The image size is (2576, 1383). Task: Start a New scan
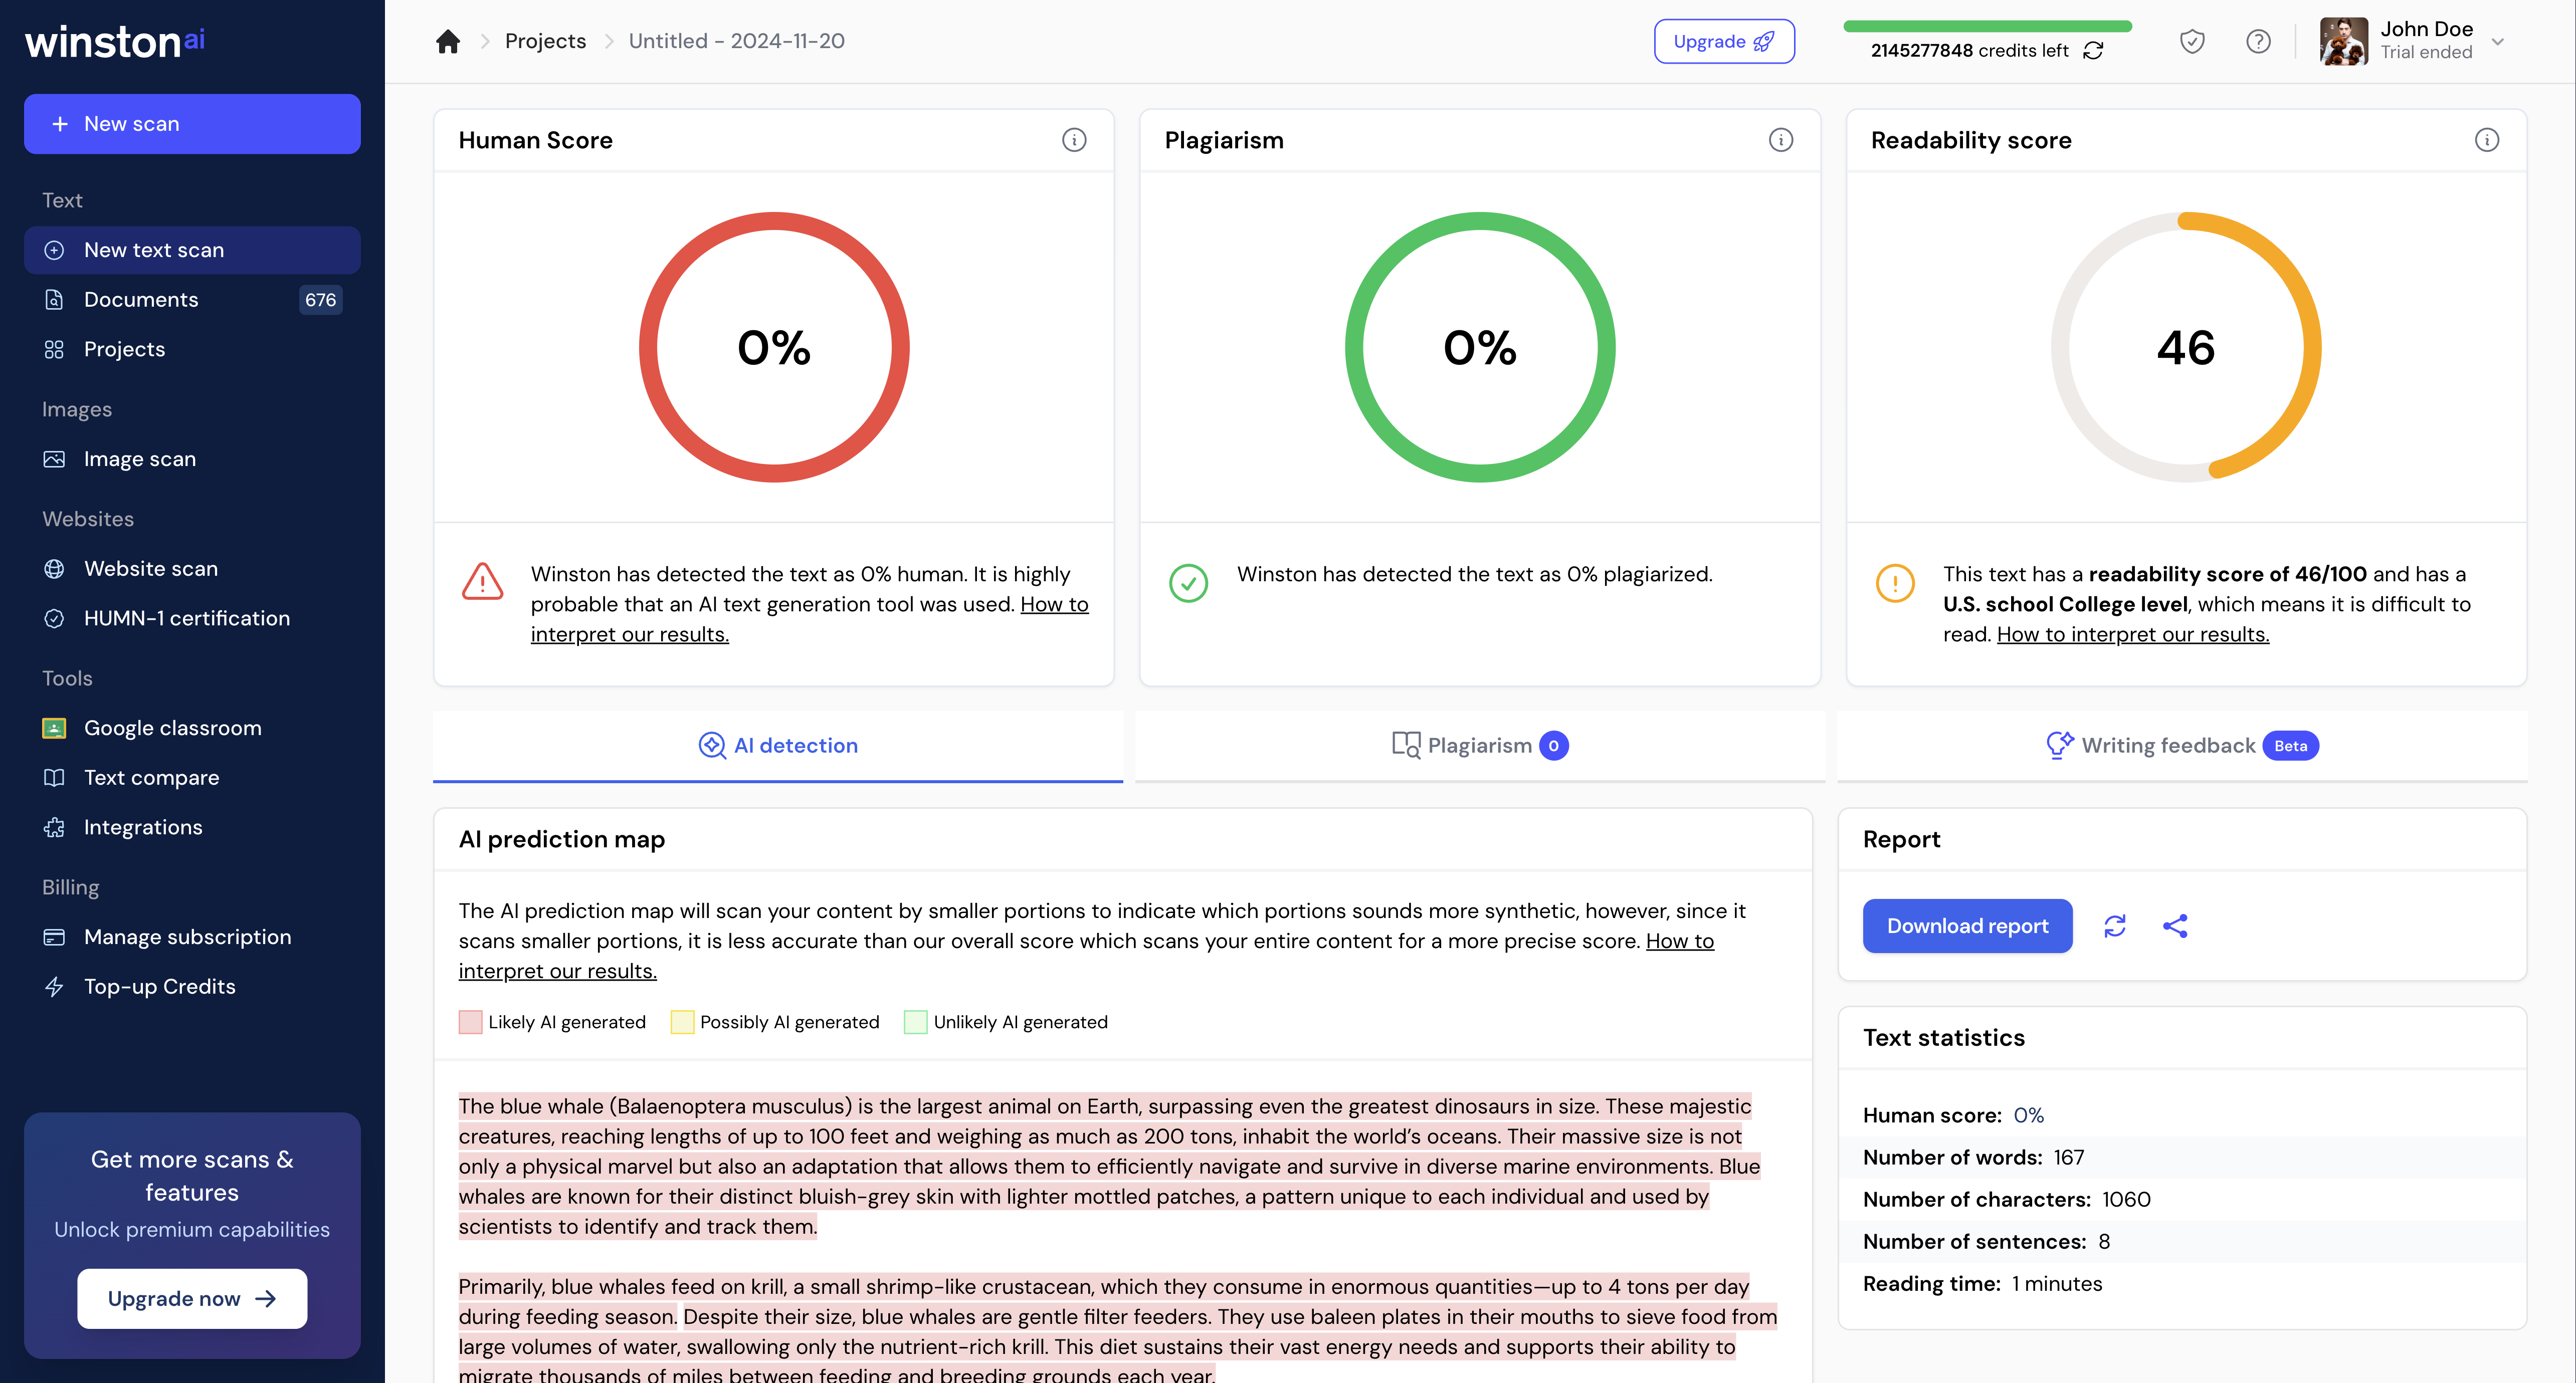[192, 124]
